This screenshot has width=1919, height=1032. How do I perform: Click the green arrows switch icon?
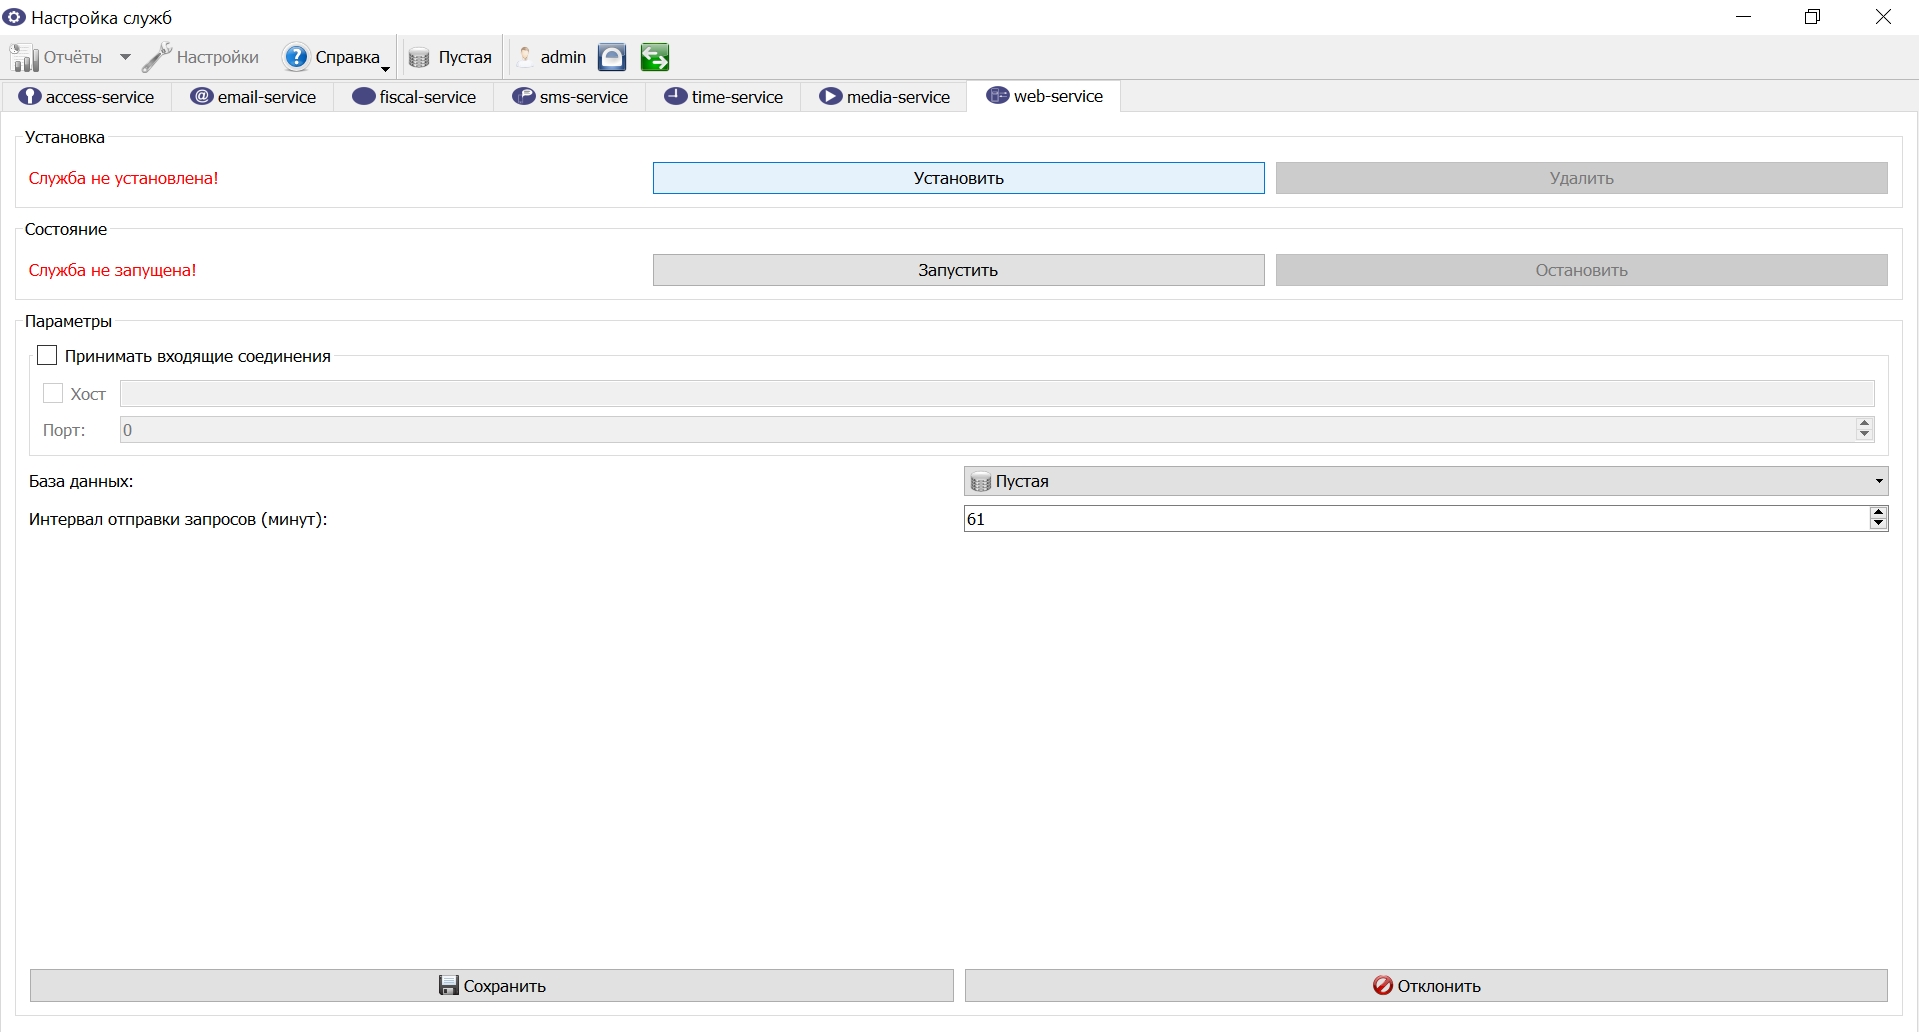pos(655,57)
